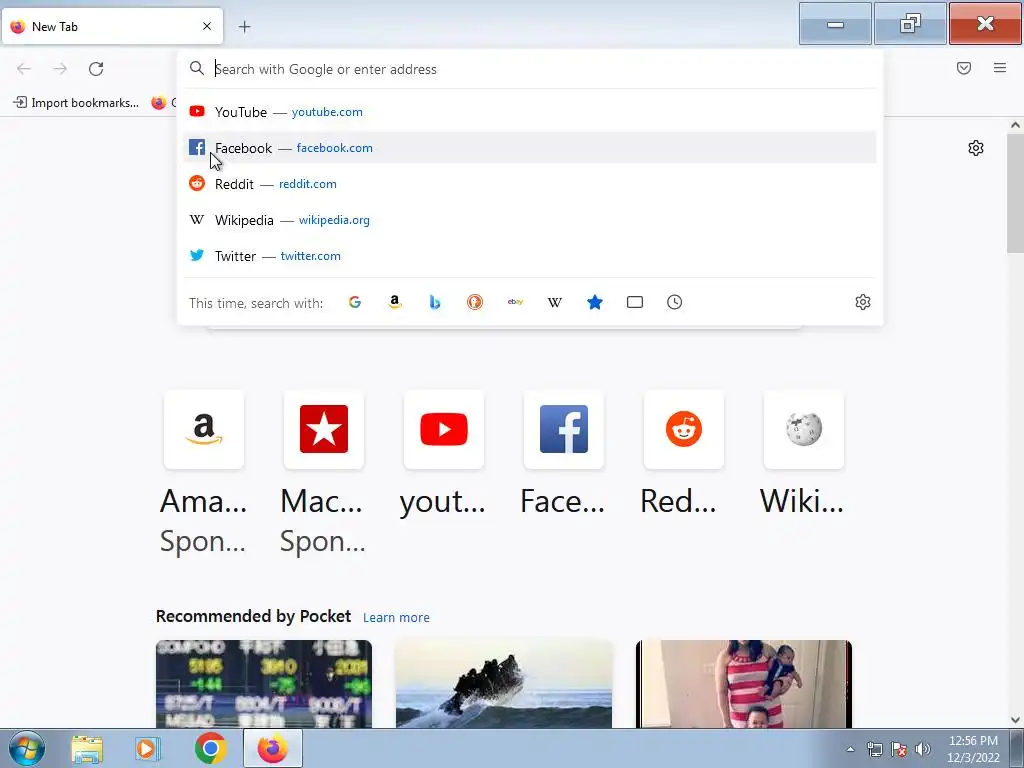1024x768 pixels.
Task: Focus the address bar search field
Action: [x=529, y=69]
